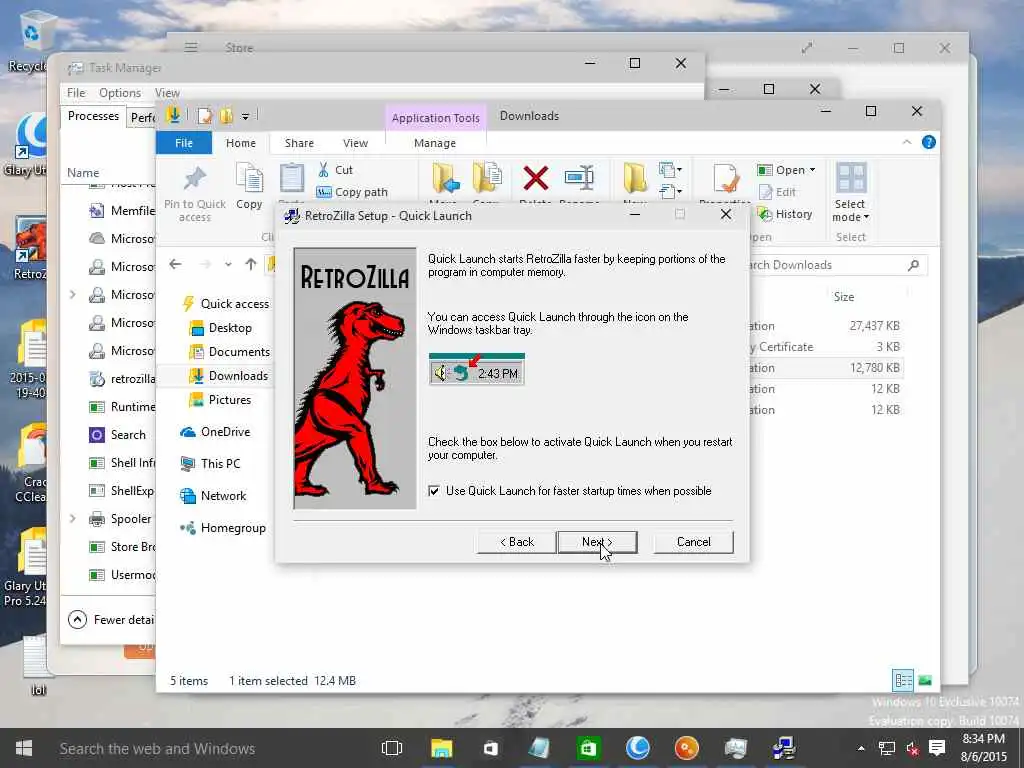Open the Open dropdown in ribbon

click(x=787, y=170)
